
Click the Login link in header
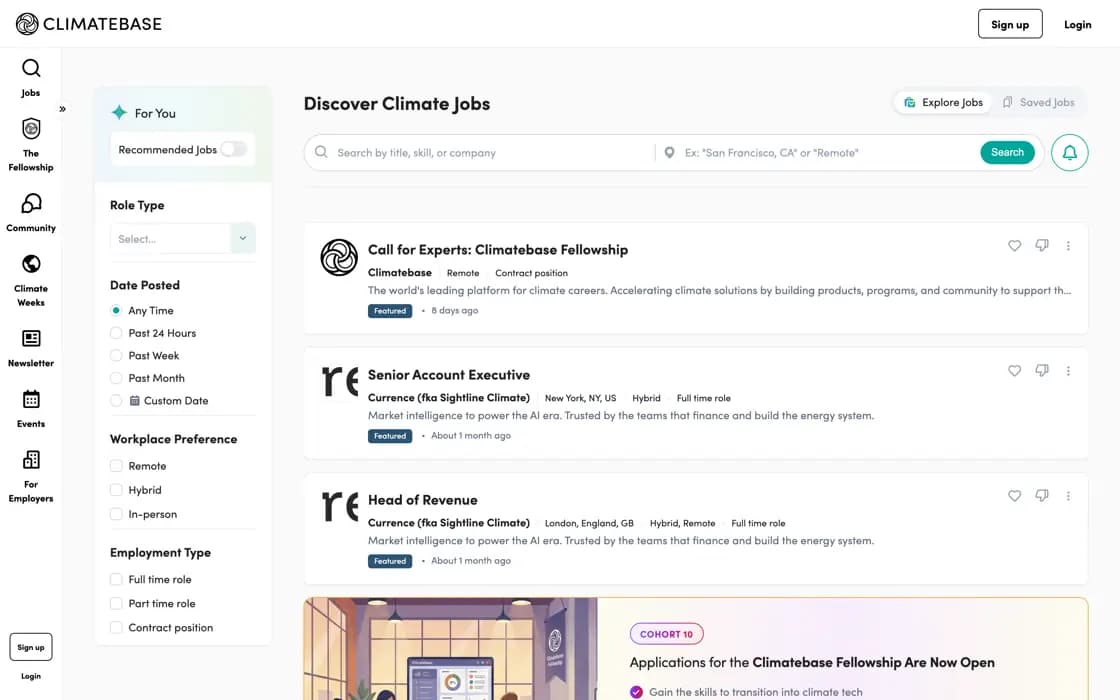pyautogui.click(x=1077, y=24)
